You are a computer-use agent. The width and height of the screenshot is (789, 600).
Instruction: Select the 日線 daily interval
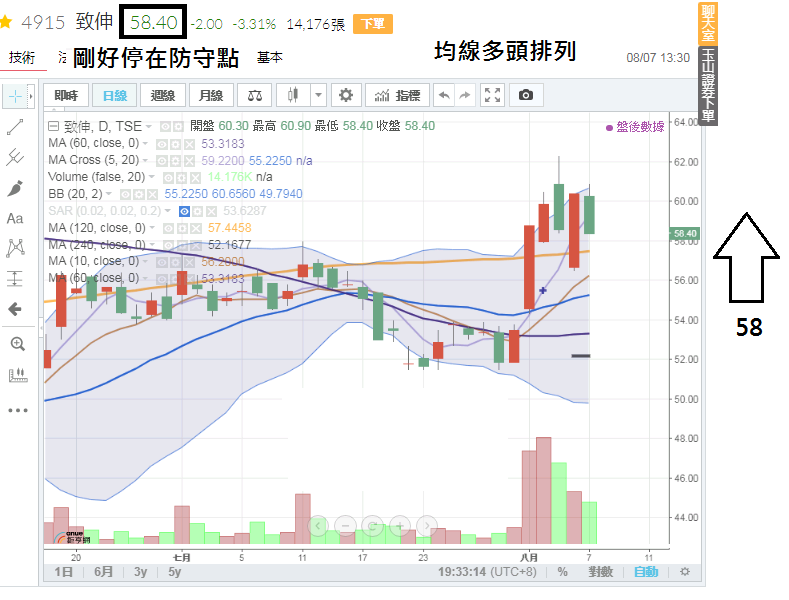(x=115, y=95)
